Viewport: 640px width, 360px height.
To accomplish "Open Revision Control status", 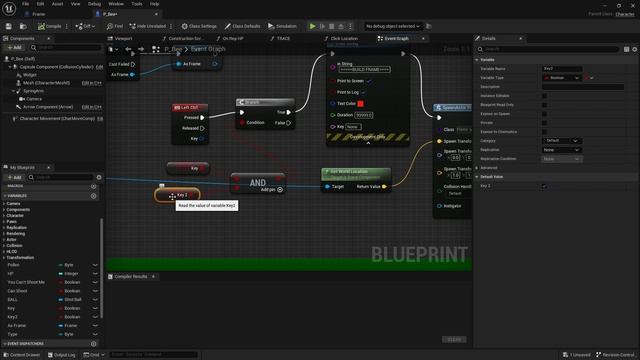I will pos(615,355).
